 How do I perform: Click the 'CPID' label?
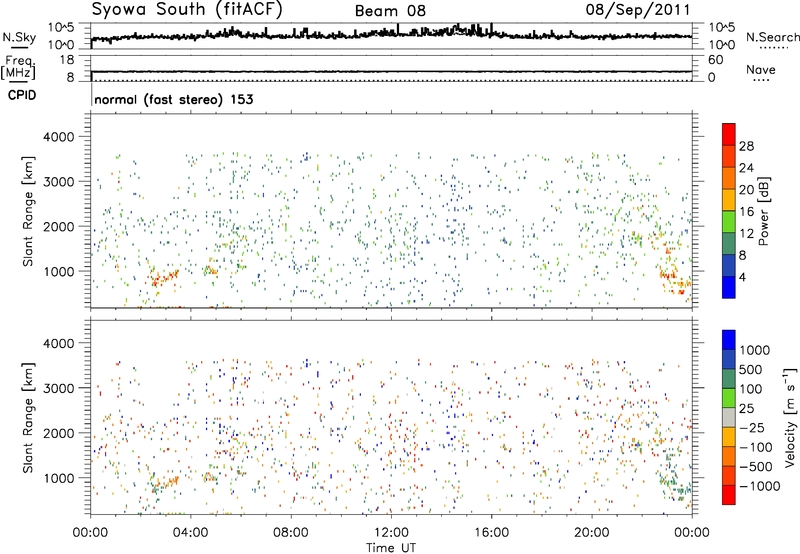(x=22, y=95)
